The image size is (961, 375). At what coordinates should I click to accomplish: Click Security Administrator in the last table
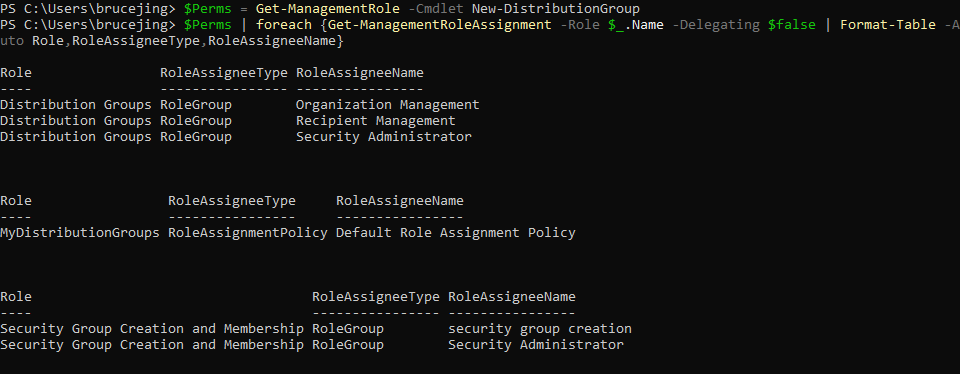tap(536, 345)
